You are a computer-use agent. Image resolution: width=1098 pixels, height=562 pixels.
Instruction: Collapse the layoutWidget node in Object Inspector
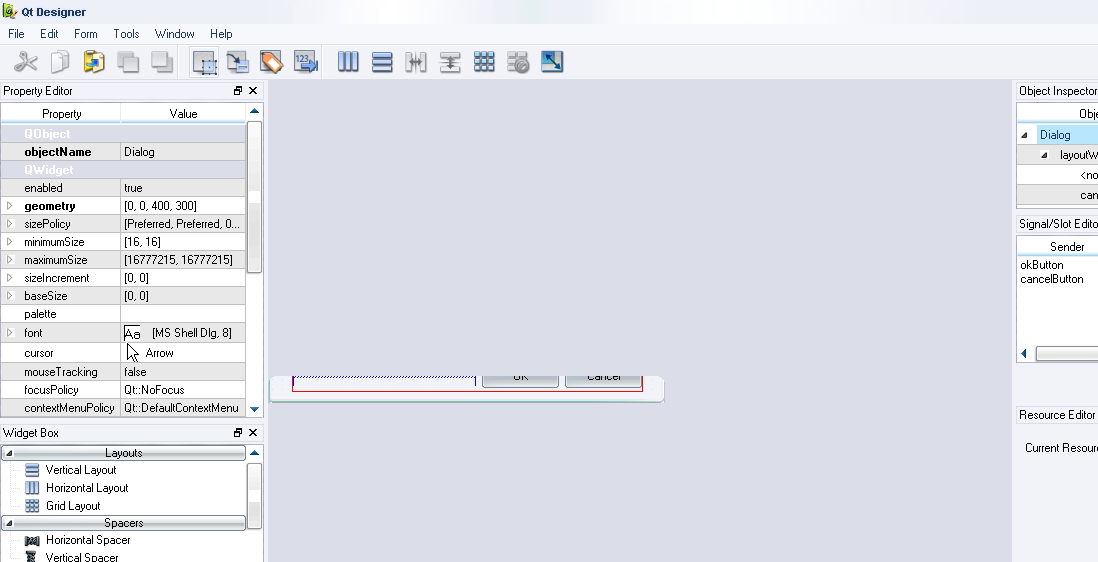[1043, 155]
